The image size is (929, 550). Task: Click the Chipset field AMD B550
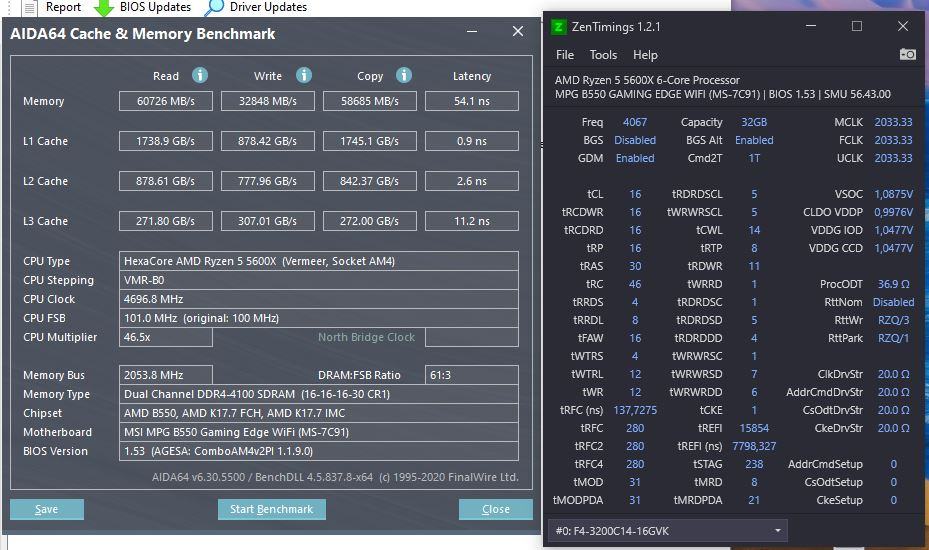tap(319, 413)
